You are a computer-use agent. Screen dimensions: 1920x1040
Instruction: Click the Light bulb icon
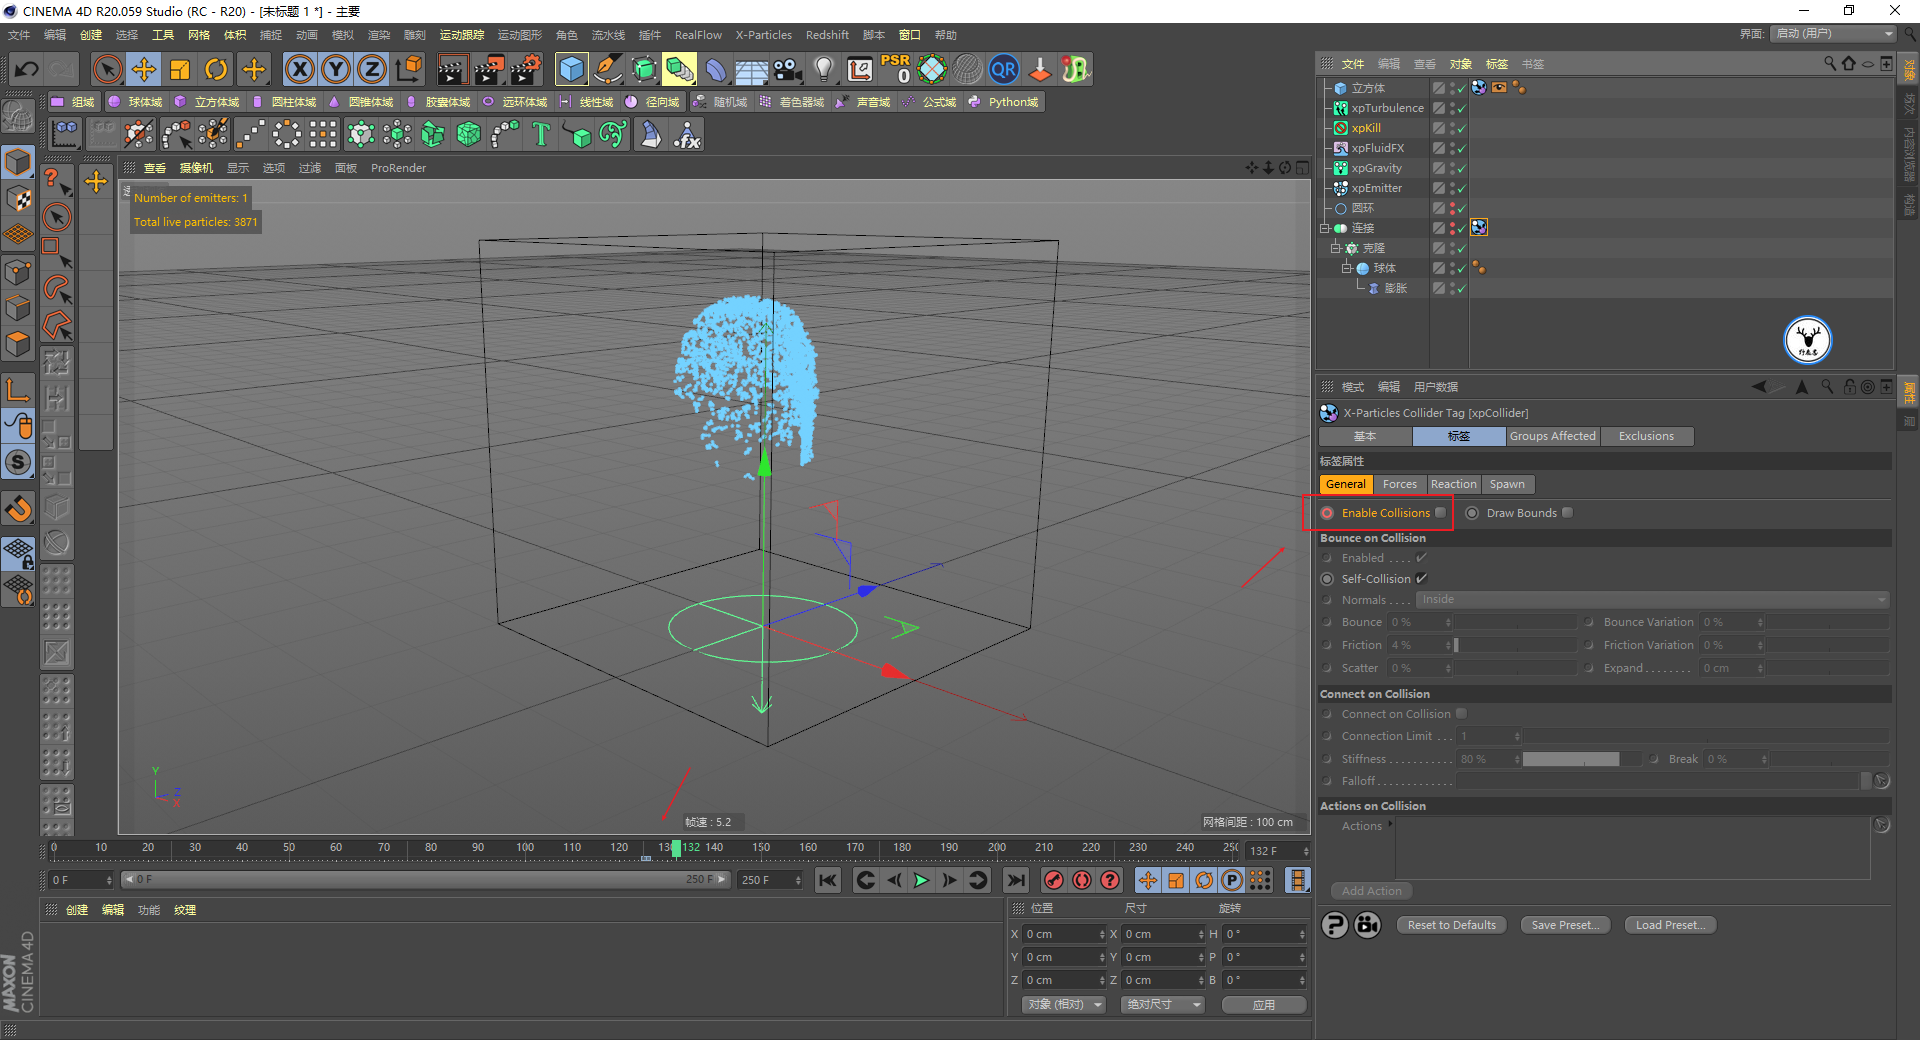pyautogui.click(x=823, y=69)
